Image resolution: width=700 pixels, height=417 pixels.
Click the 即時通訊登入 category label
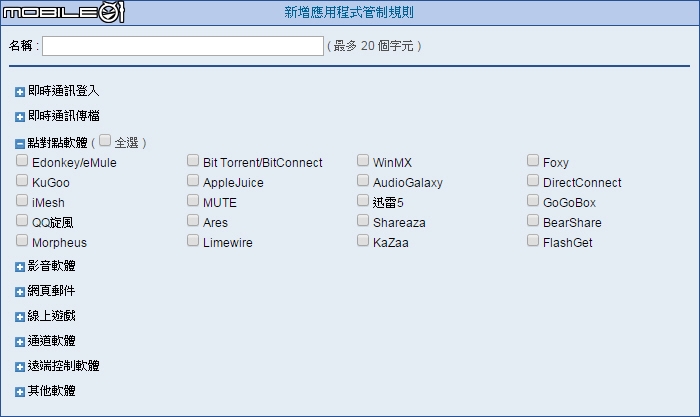pyautogui.click(x=63, y=91)
